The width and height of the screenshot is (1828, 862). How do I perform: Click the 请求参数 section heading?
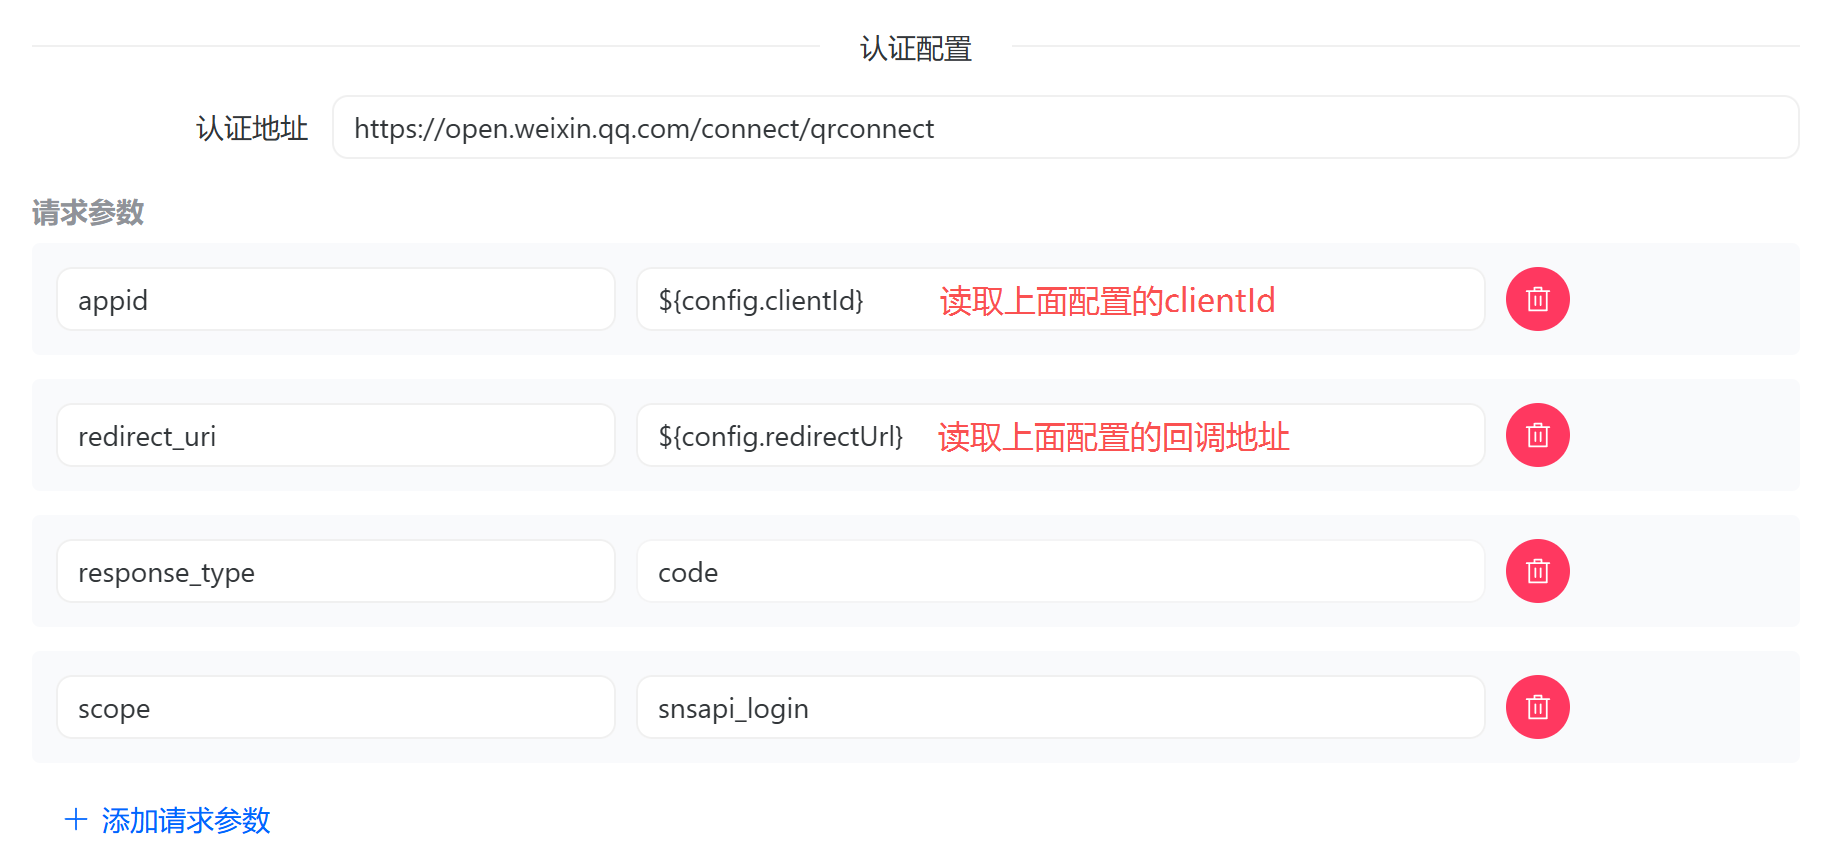click(88, 212)
